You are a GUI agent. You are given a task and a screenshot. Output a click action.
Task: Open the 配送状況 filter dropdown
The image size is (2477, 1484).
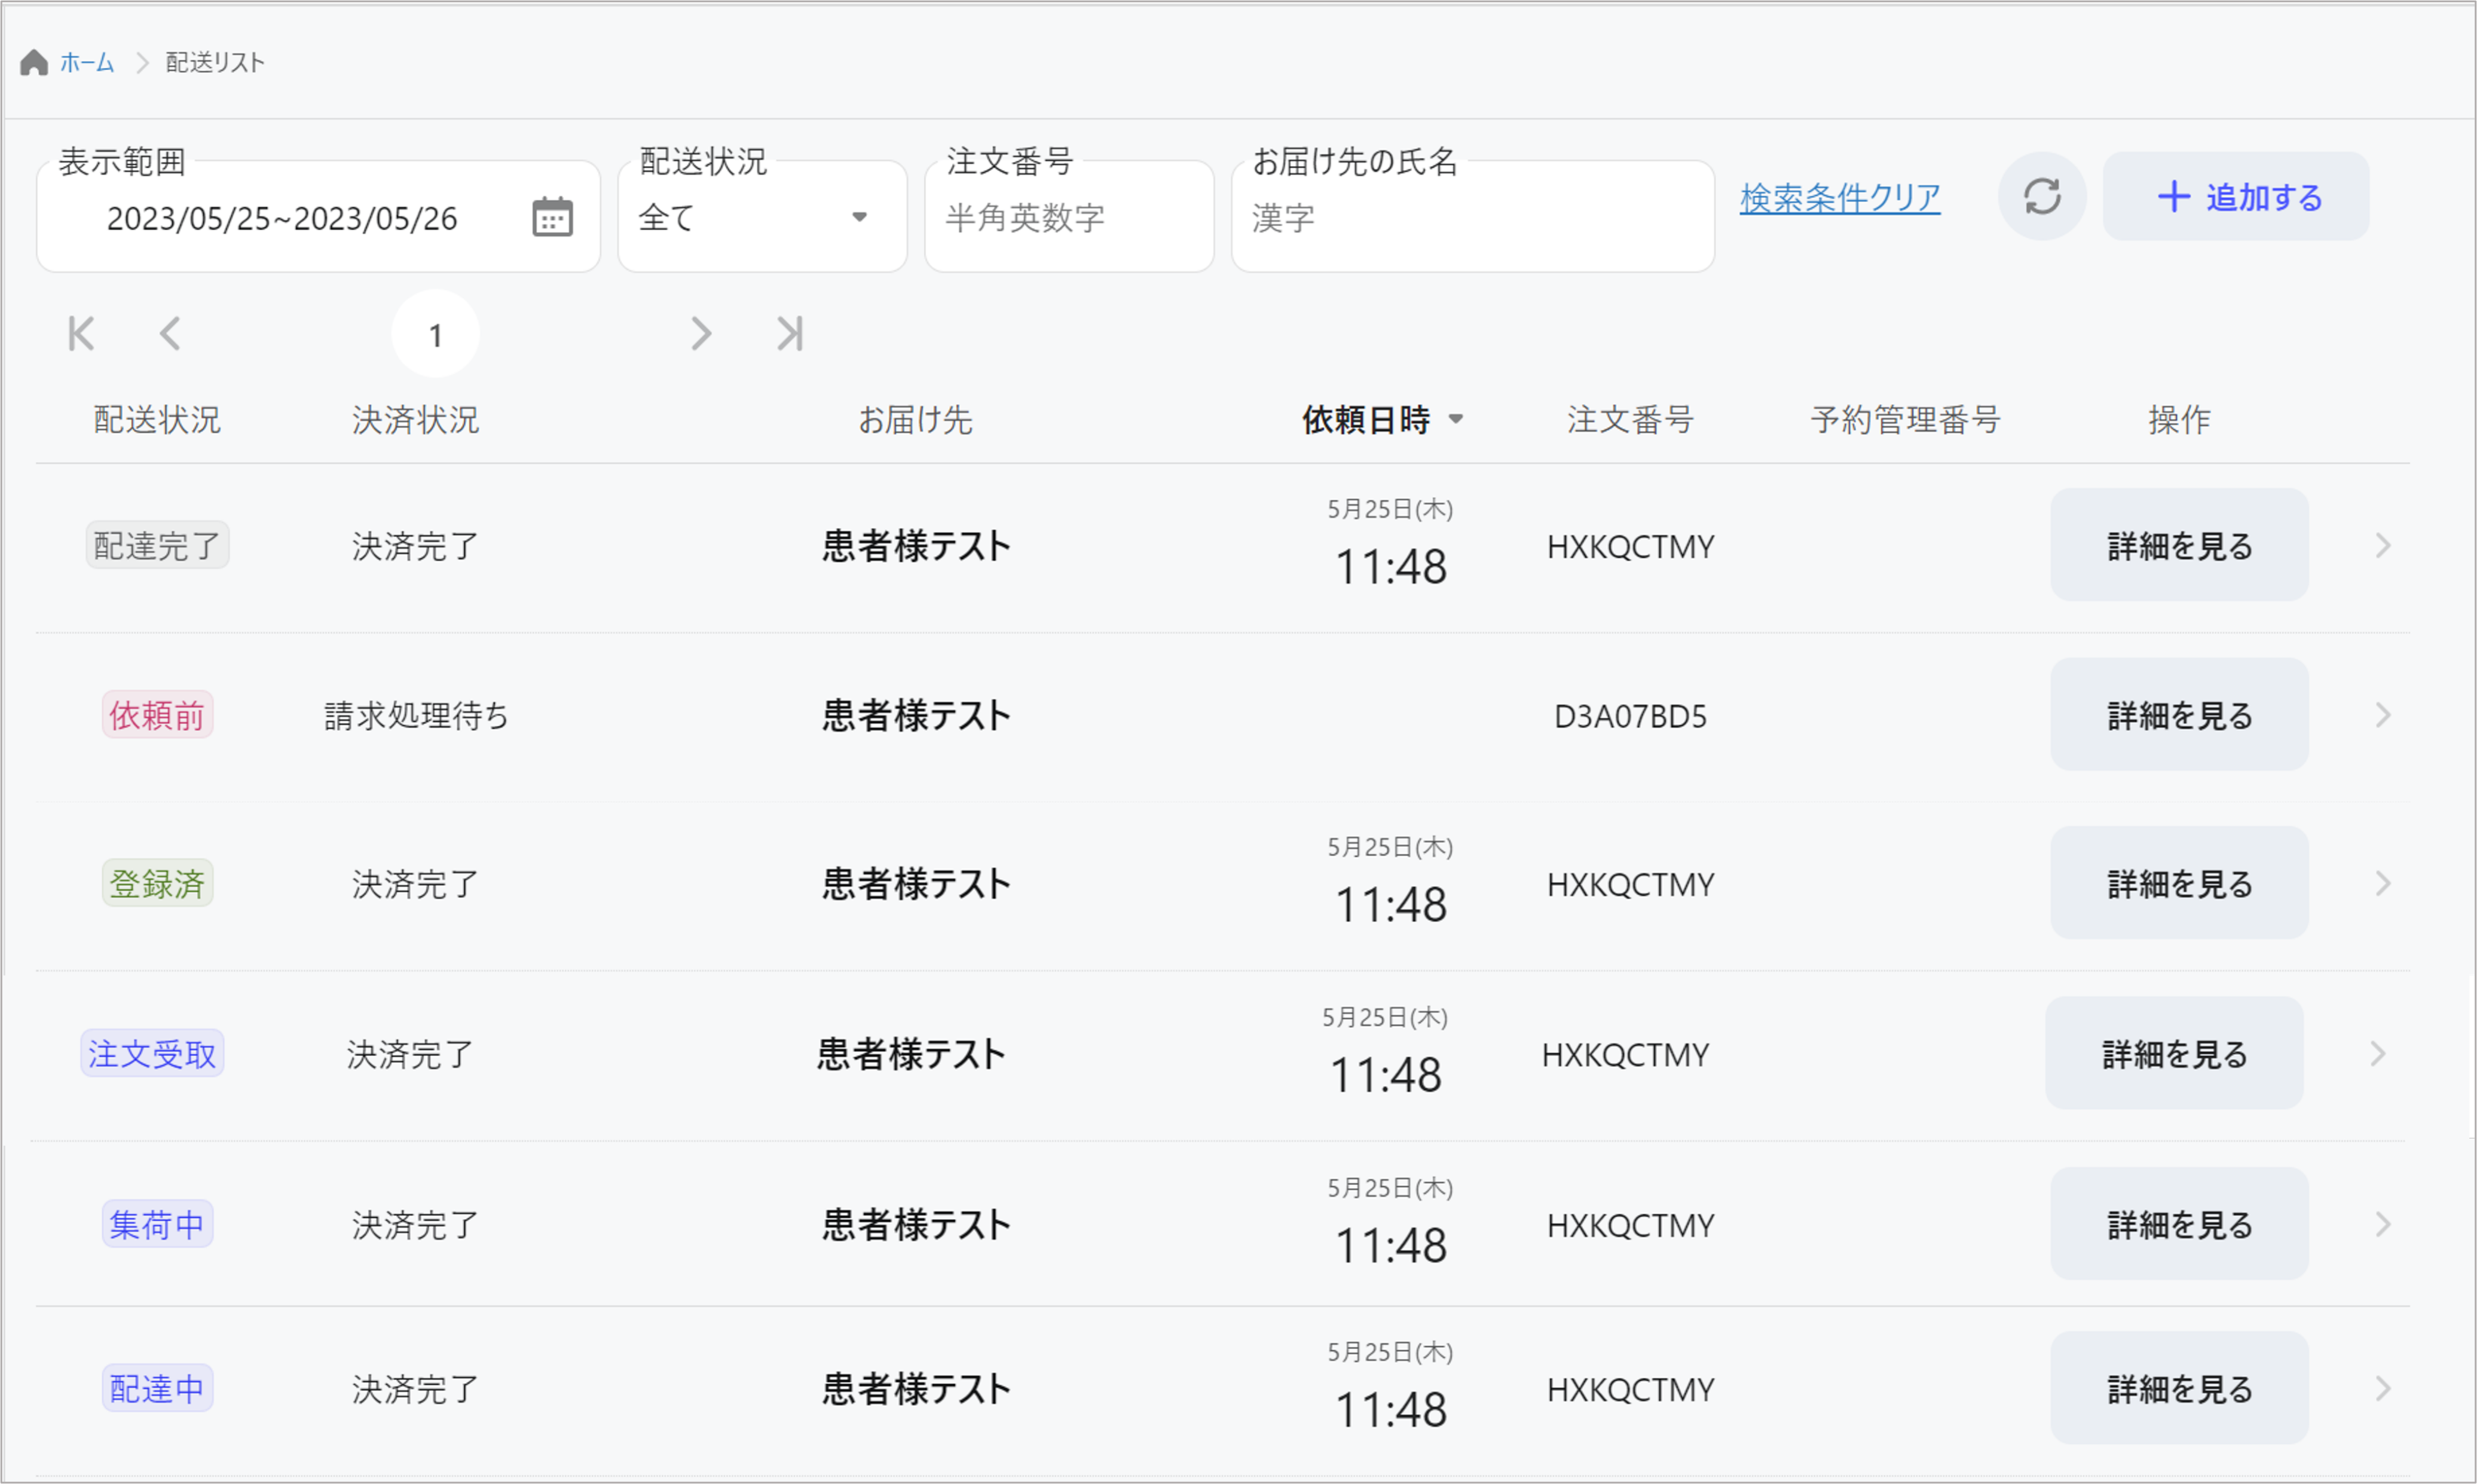click(x=762, y=217)
